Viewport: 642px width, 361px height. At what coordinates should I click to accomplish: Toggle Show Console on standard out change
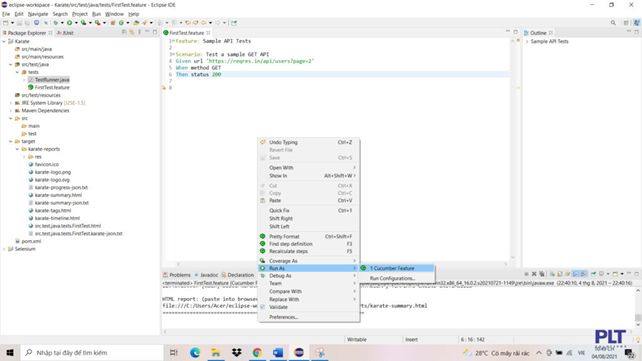[576, 274]
